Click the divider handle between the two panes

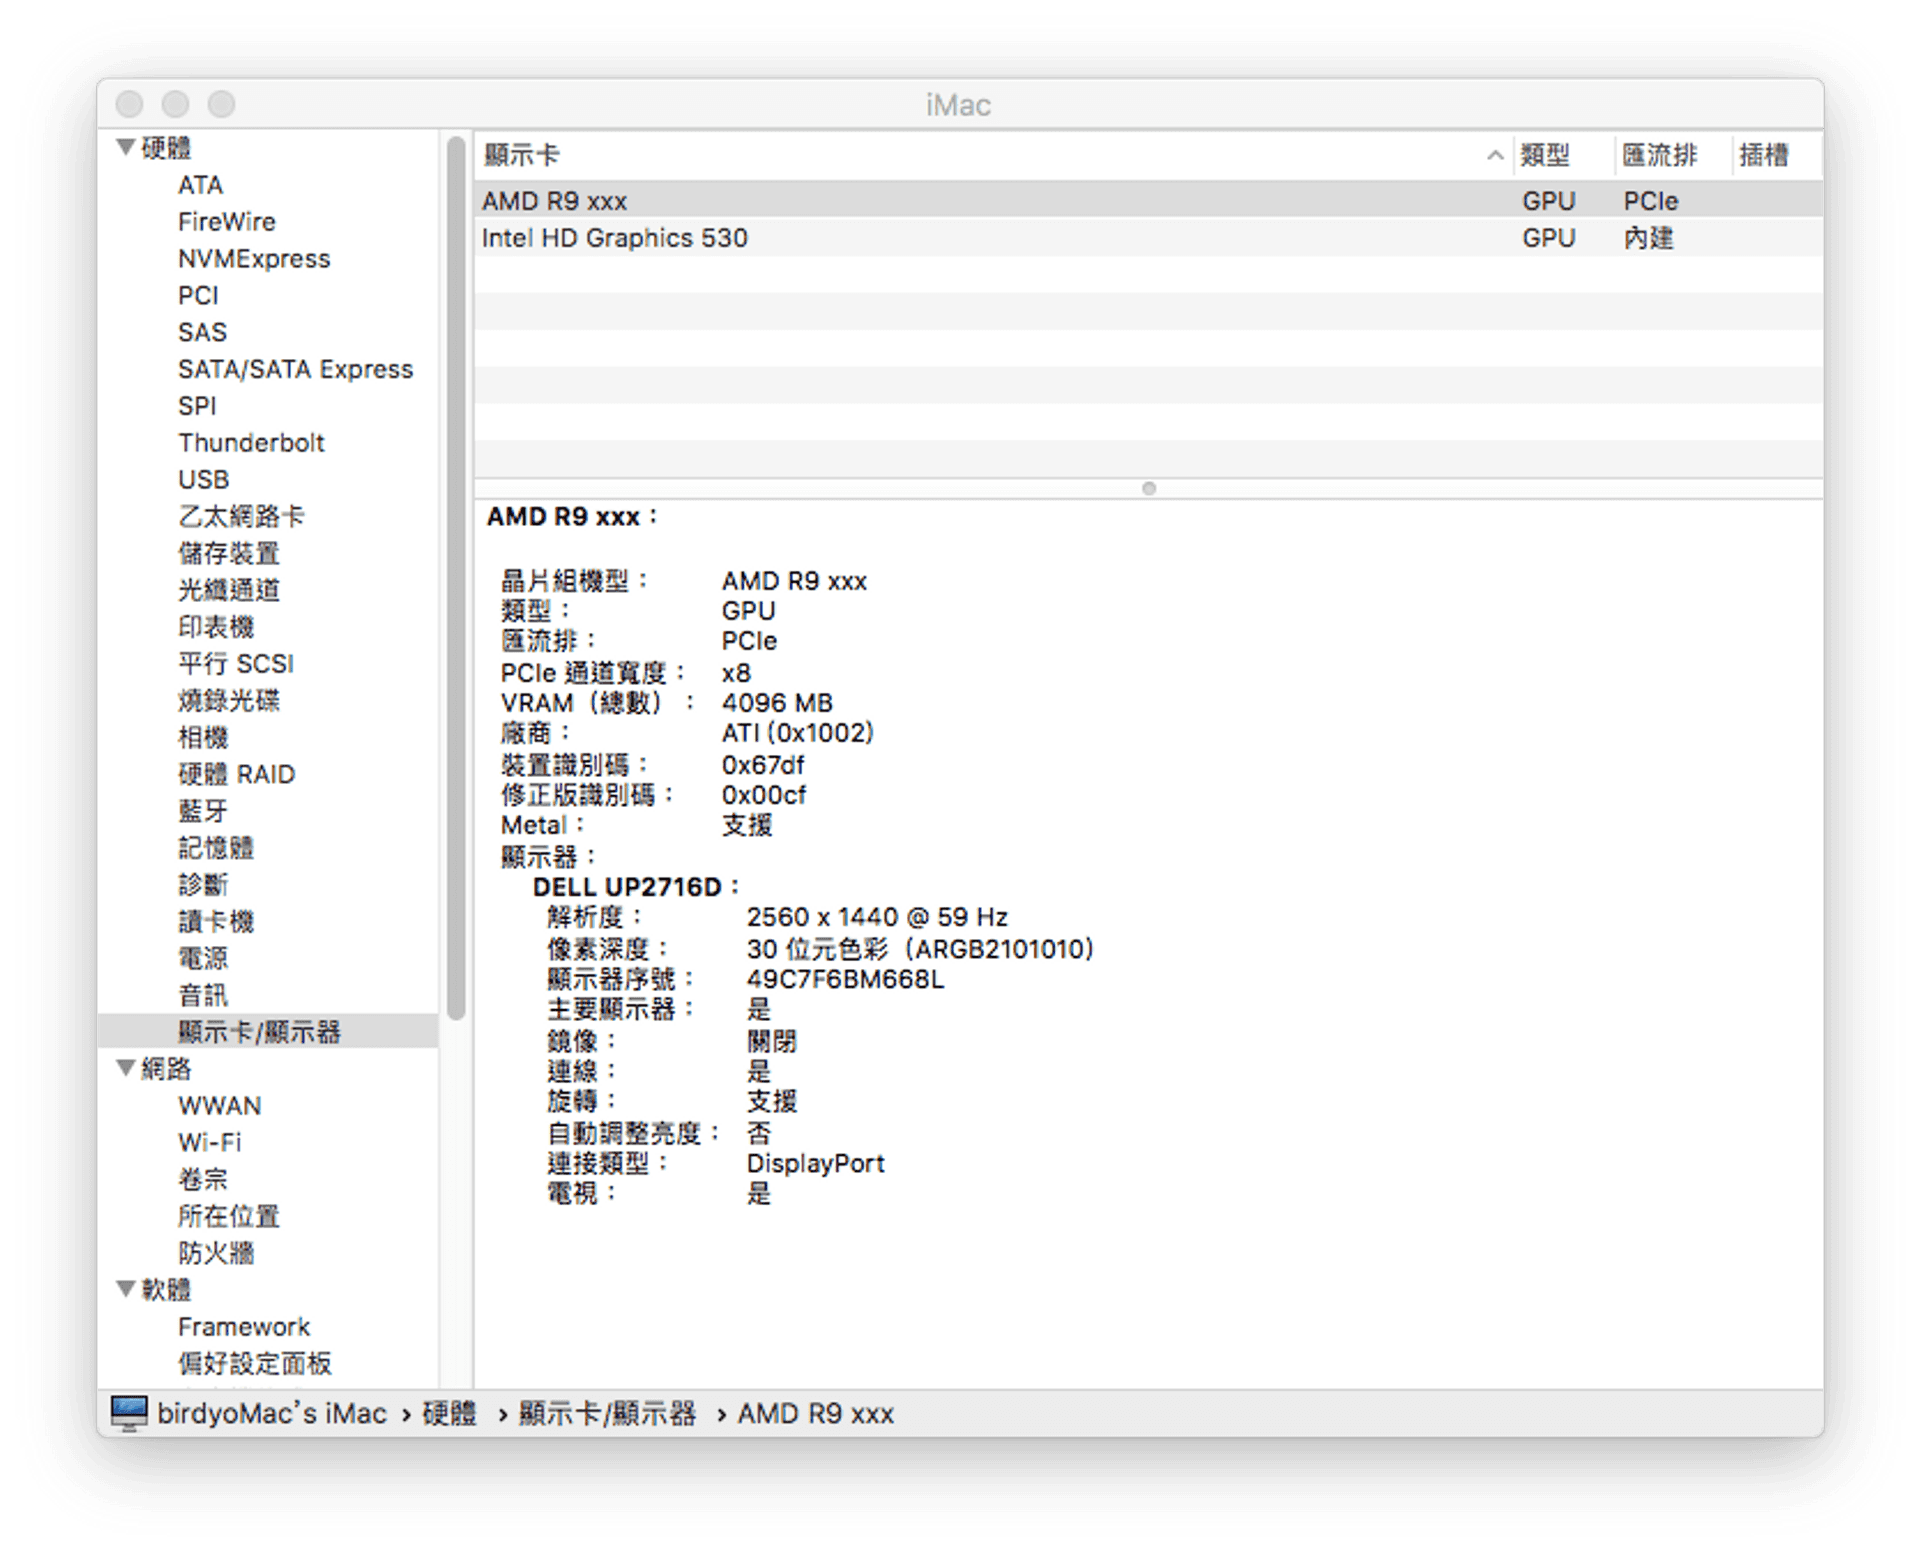pyautogui.click(x=1150, y=489)
